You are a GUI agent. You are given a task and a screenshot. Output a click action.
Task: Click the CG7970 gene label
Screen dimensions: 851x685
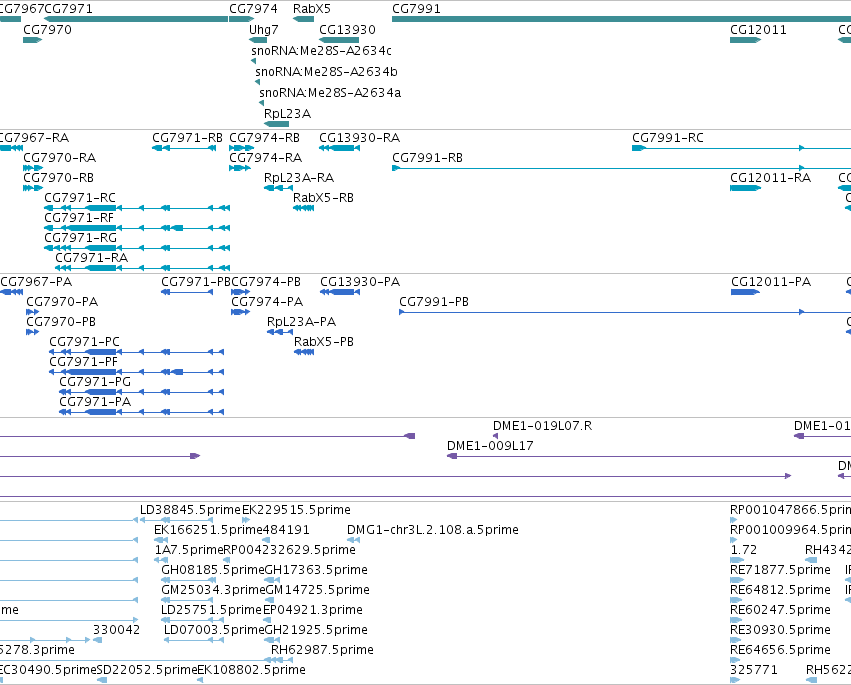(47, 29)
